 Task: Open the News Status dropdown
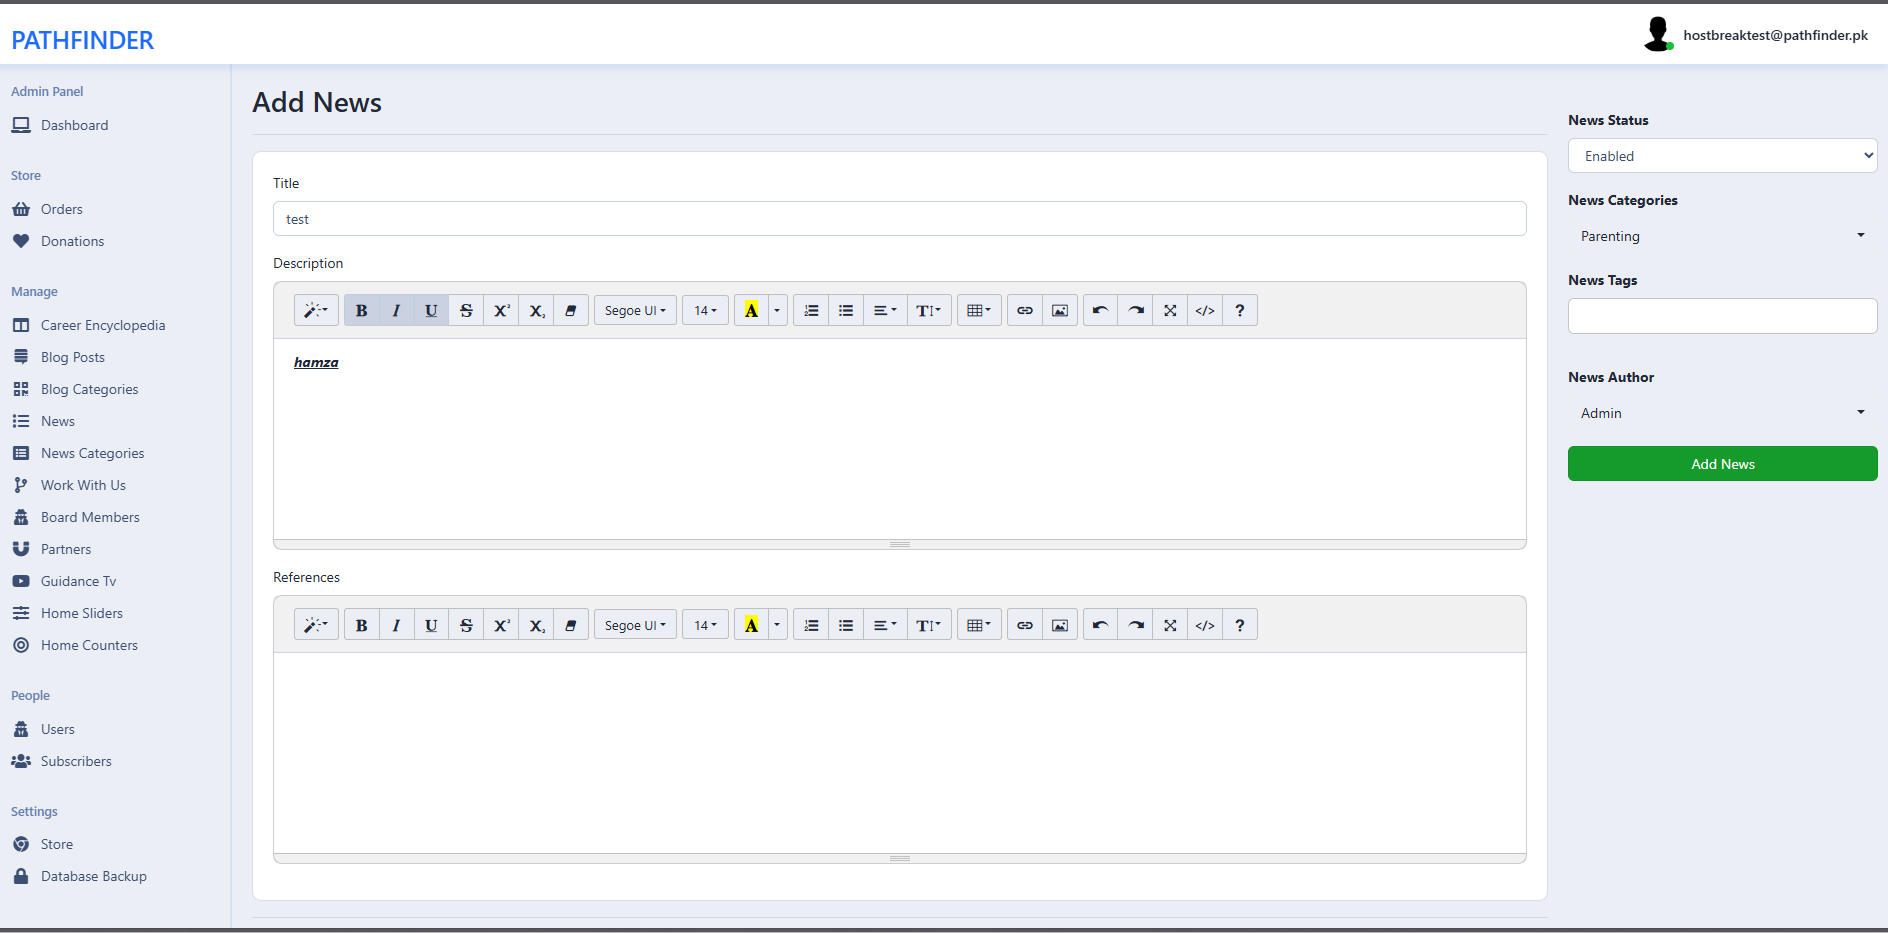[x=1721, y=156]
